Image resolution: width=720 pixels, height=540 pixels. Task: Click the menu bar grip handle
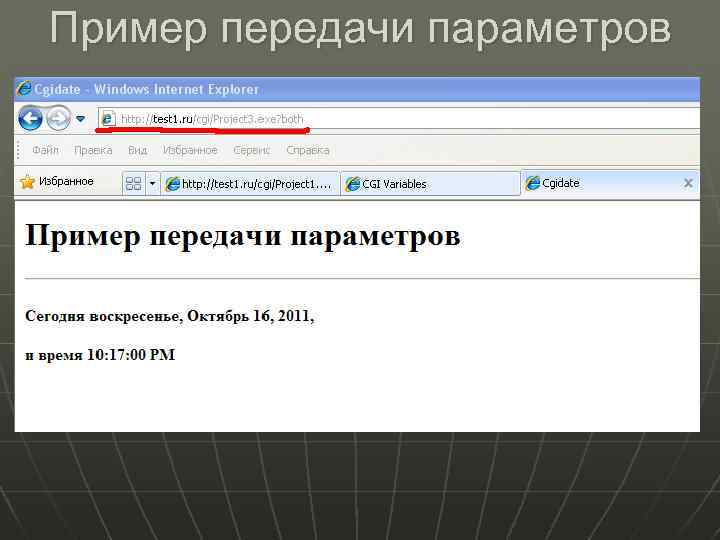[19, 150]
